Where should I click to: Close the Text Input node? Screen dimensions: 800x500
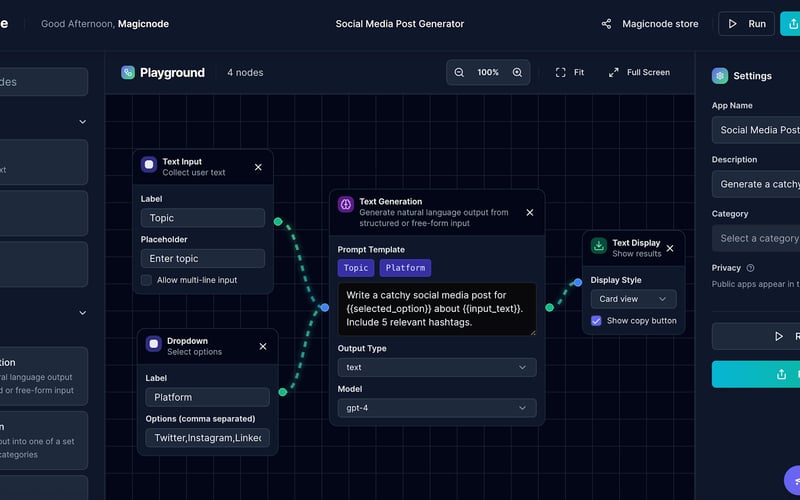pos(258,167)
